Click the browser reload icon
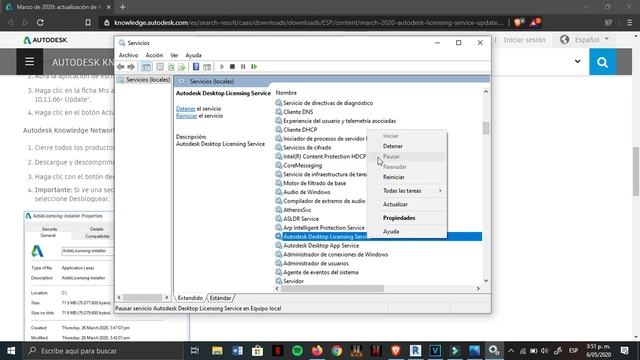 click(x=40, y=22)
